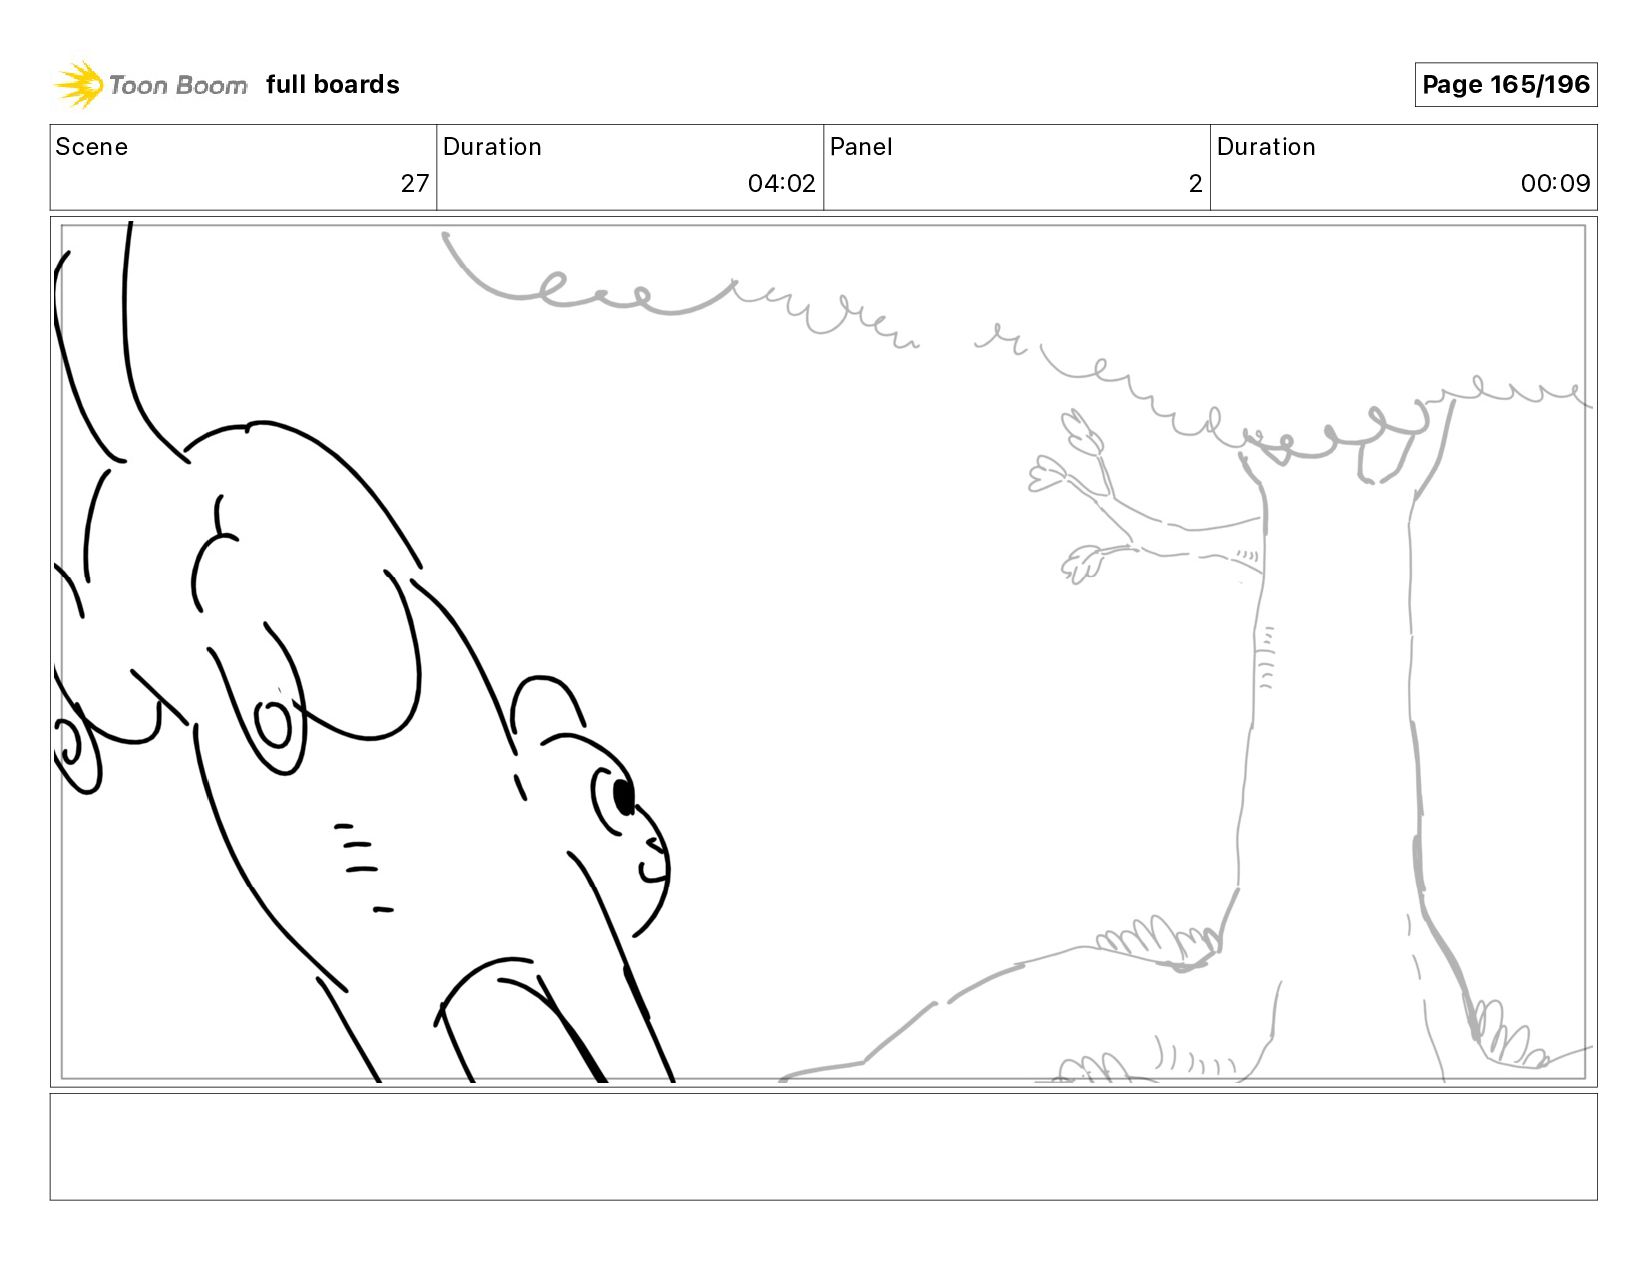
Task: Click the panel duration value '00:09'
Action: [1555, 183]
